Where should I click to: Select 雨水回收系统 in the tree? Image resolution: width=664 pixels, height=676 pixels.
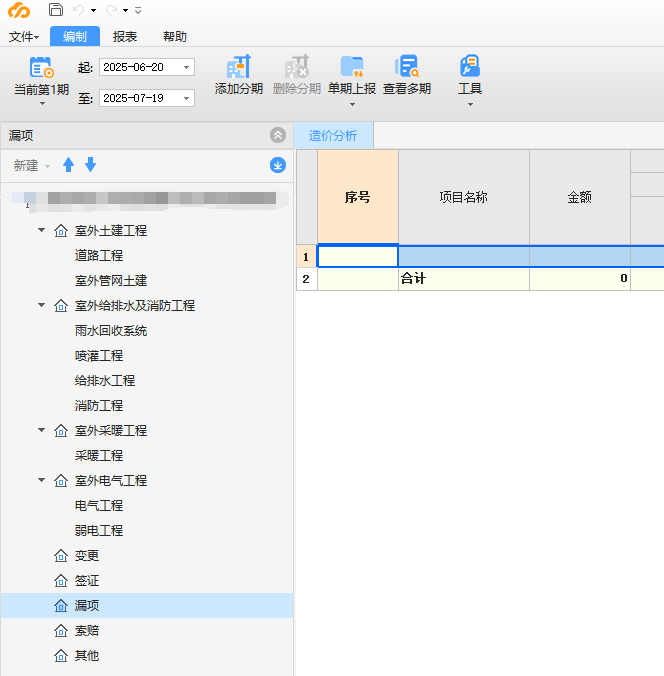tap(111, 331)
